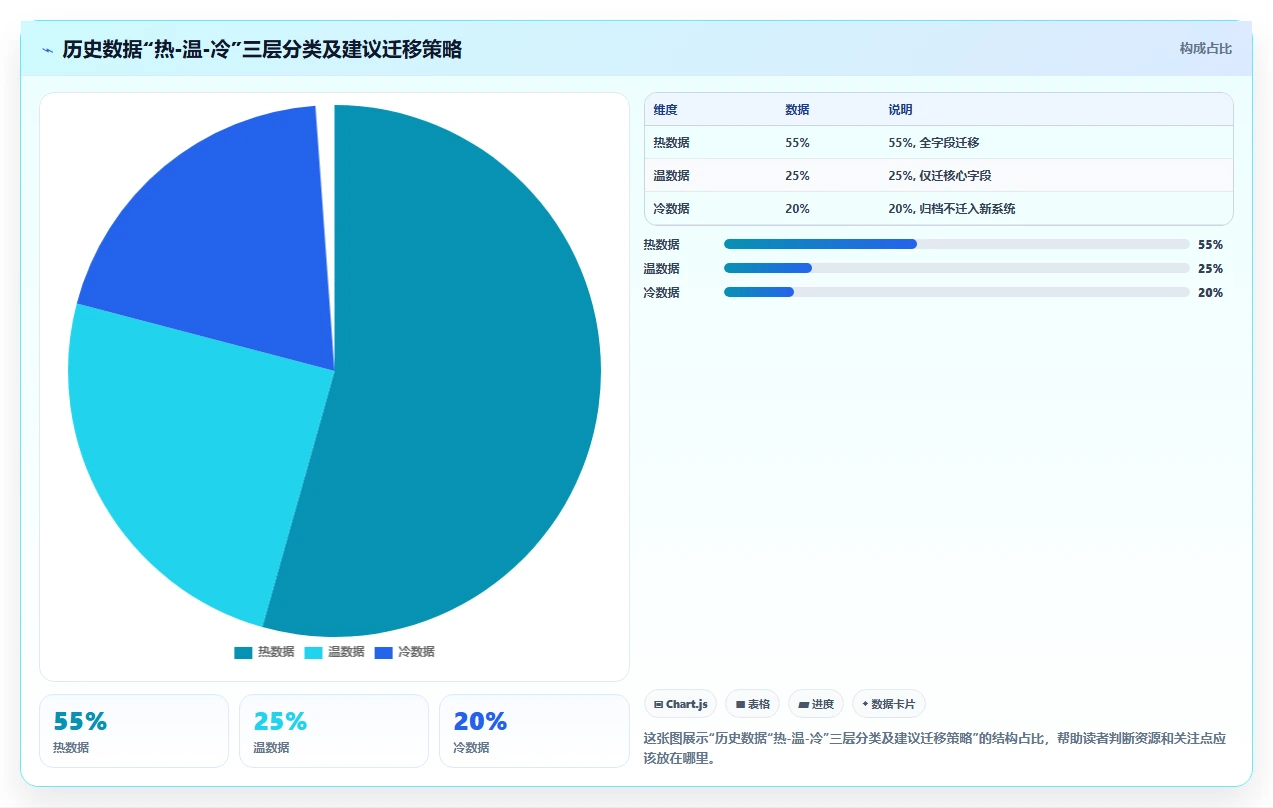Click the chart title heading text
This screenshot has width=1273, height=808.
pos(262,50)
